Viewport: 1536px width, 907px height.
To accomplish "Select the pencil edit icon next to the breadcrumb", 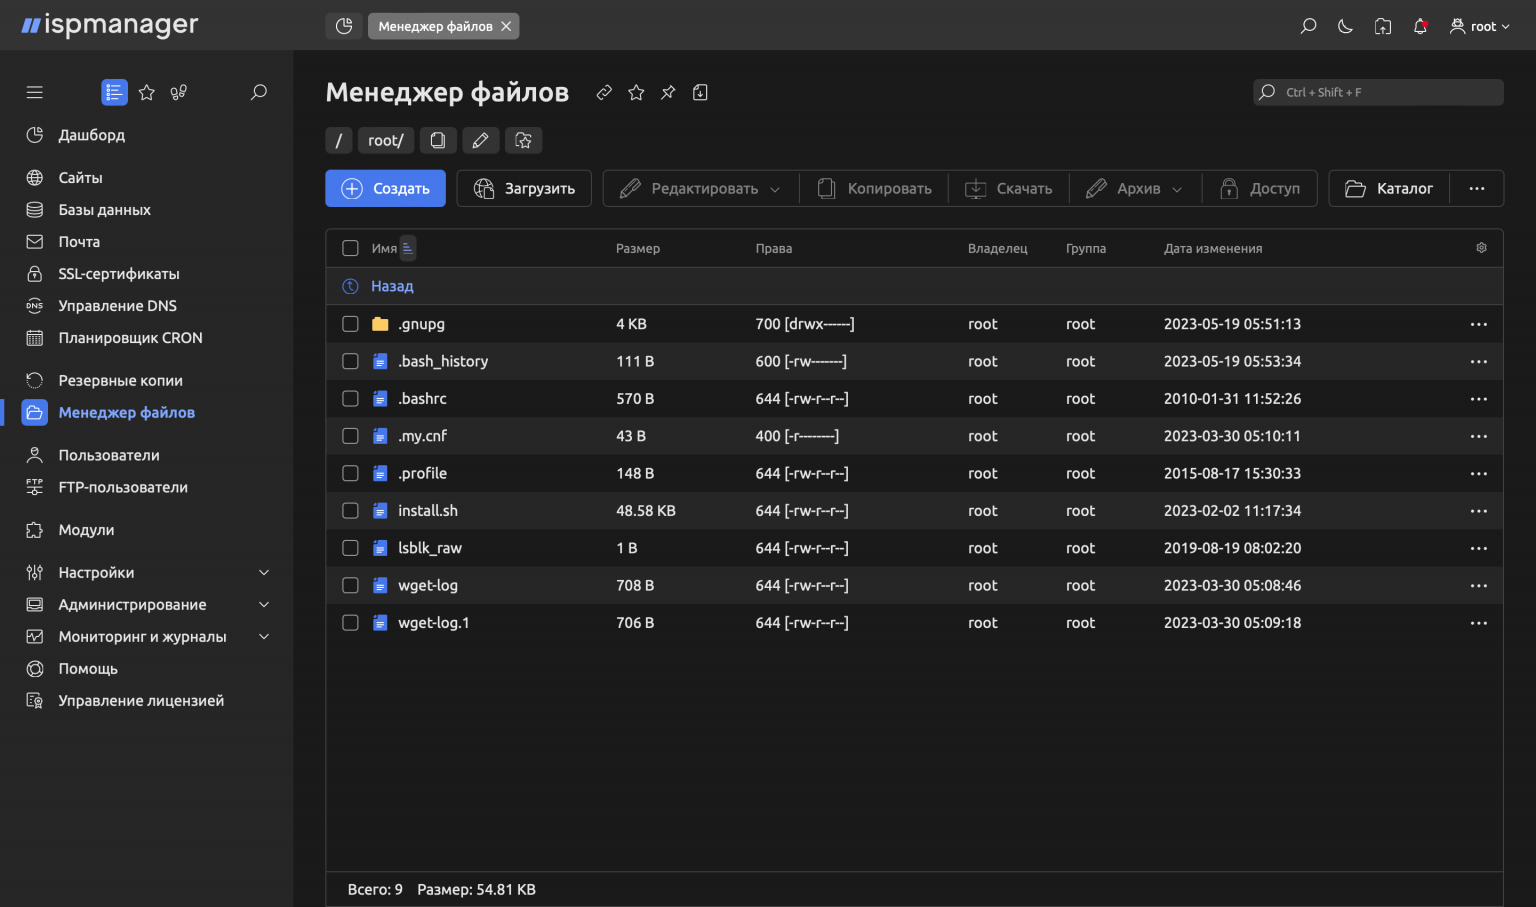I will click(x=481, y=140).
